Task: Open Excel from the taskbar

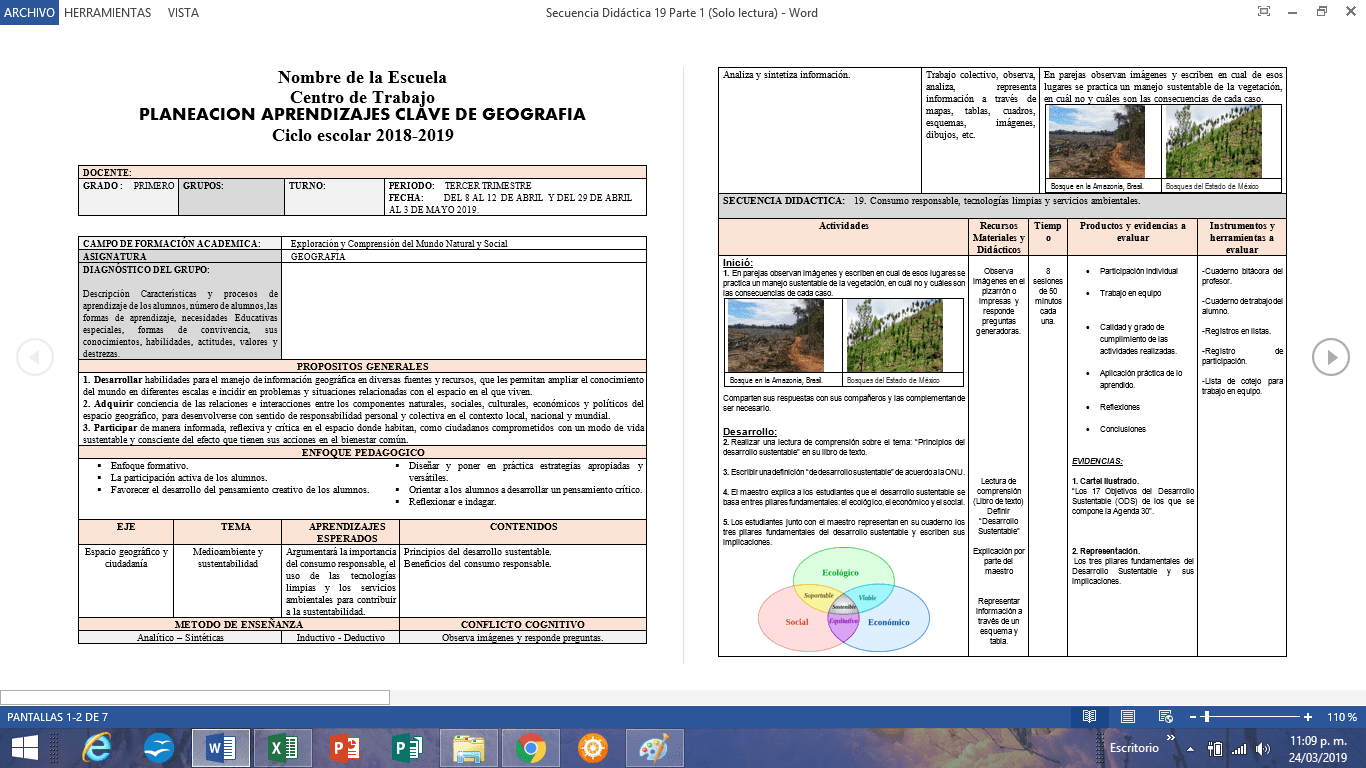Action: 284,748
